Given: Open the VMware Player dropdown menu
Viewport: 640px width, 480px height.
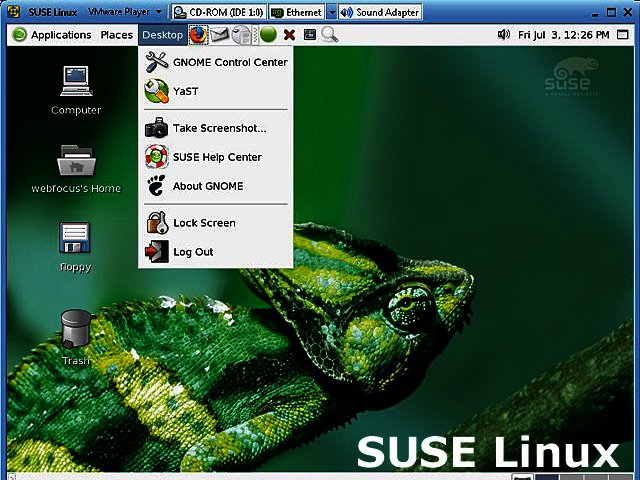Looking at the screenshot, I should (124, 12).
